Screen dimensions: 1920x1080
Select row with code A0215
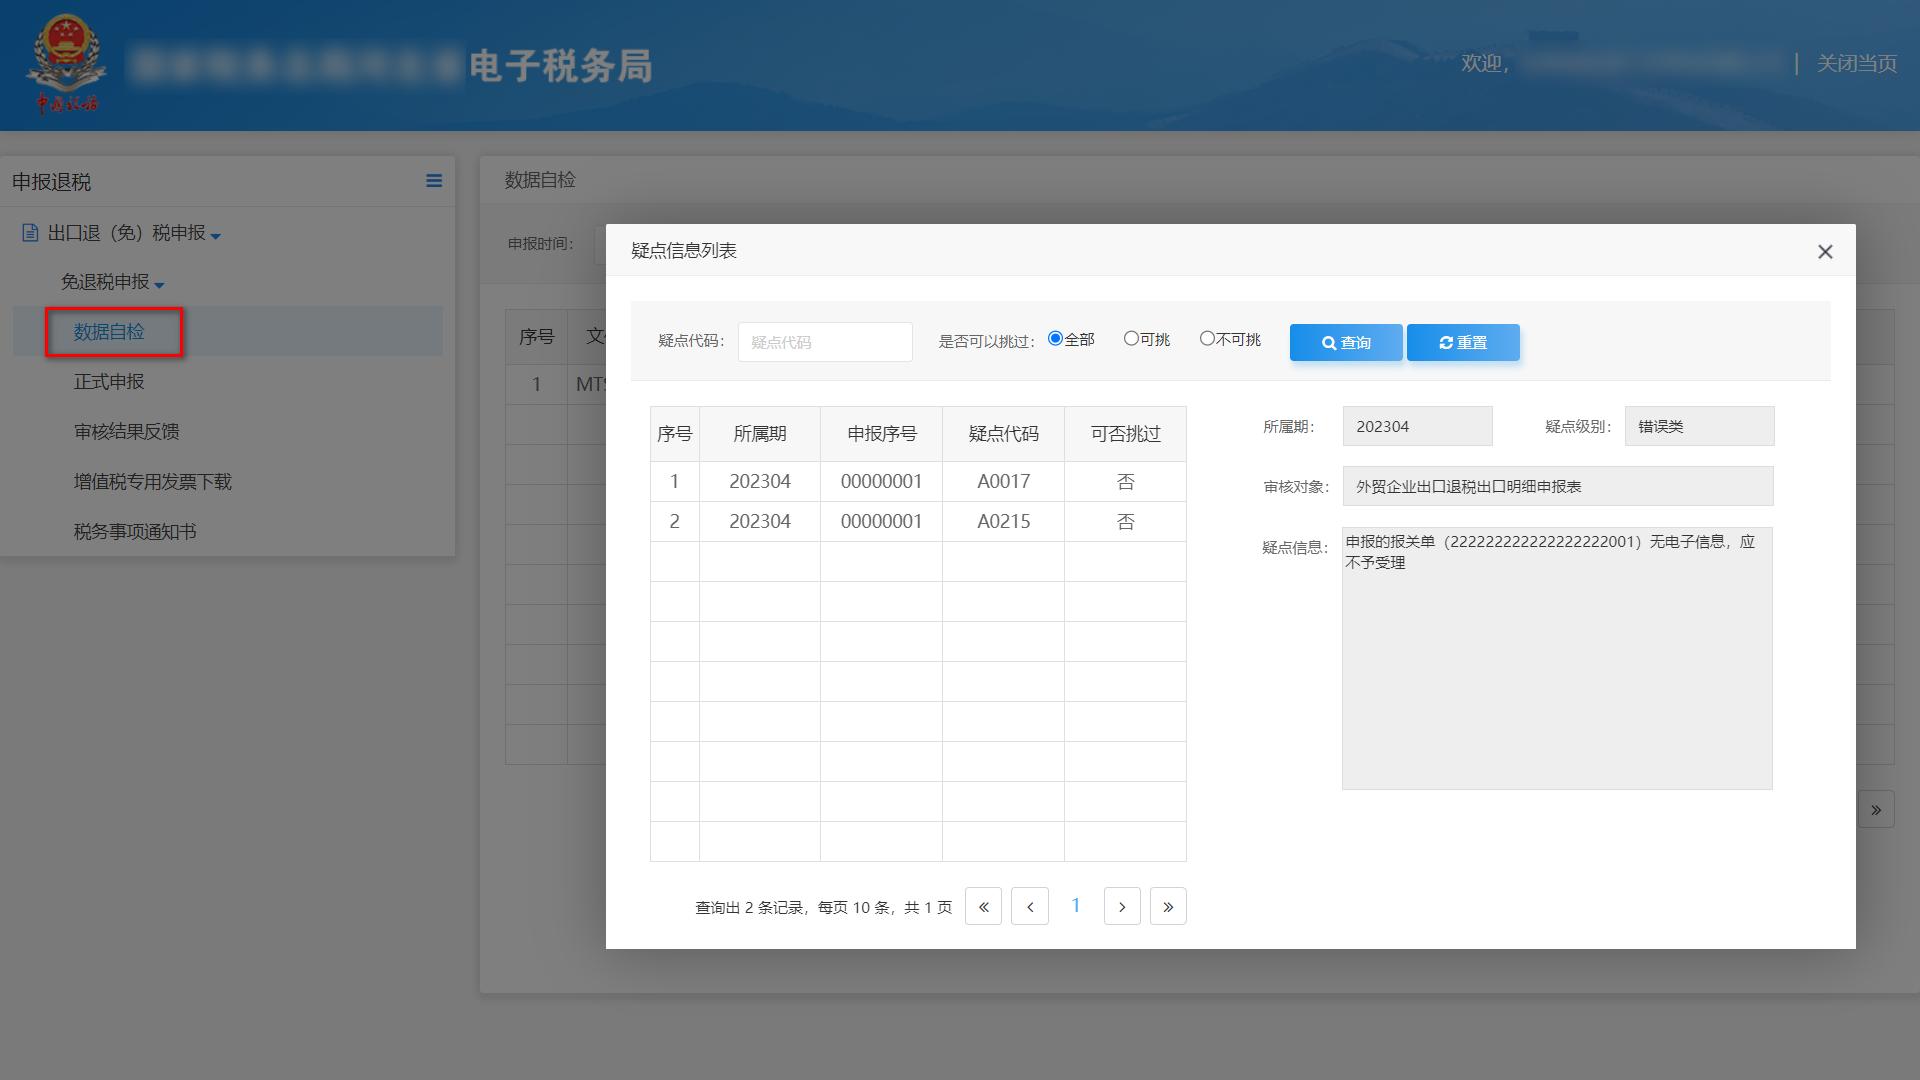[x=1003, y=522]
